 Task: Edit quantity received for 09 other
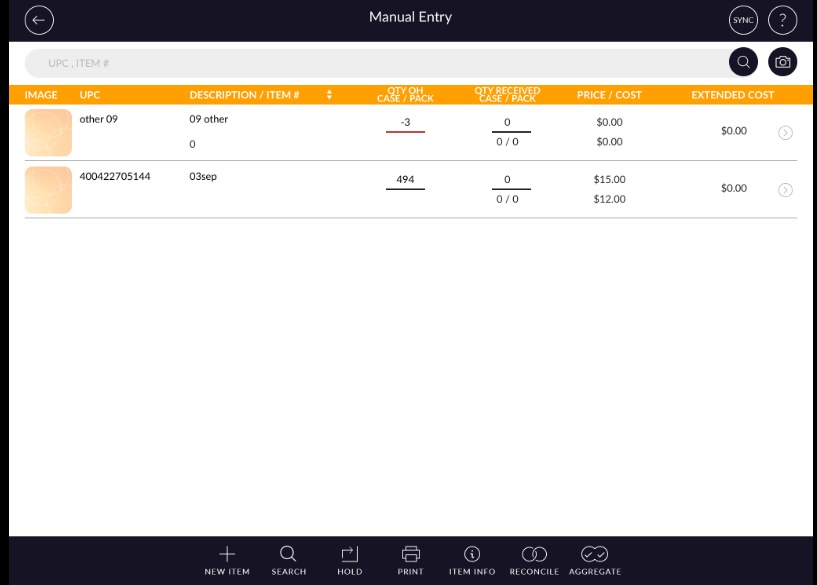507,123
